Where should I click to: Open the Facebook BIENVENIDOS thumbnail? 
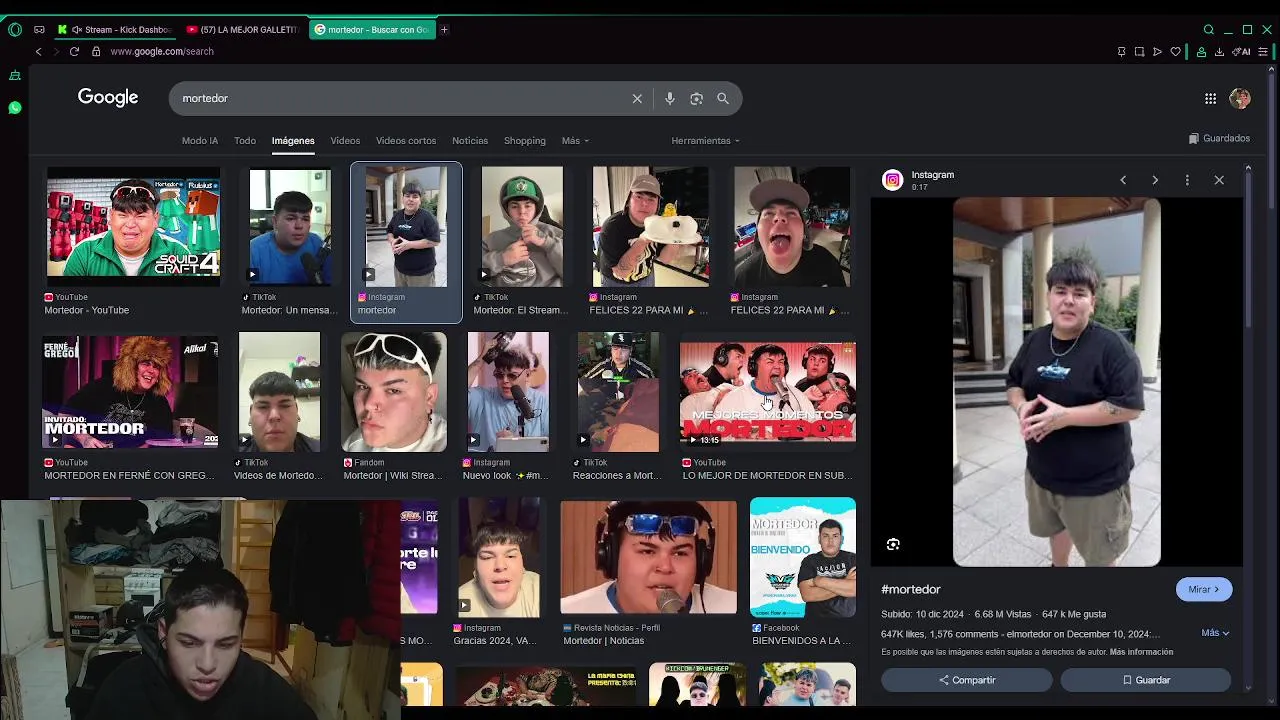coord(803,557)
